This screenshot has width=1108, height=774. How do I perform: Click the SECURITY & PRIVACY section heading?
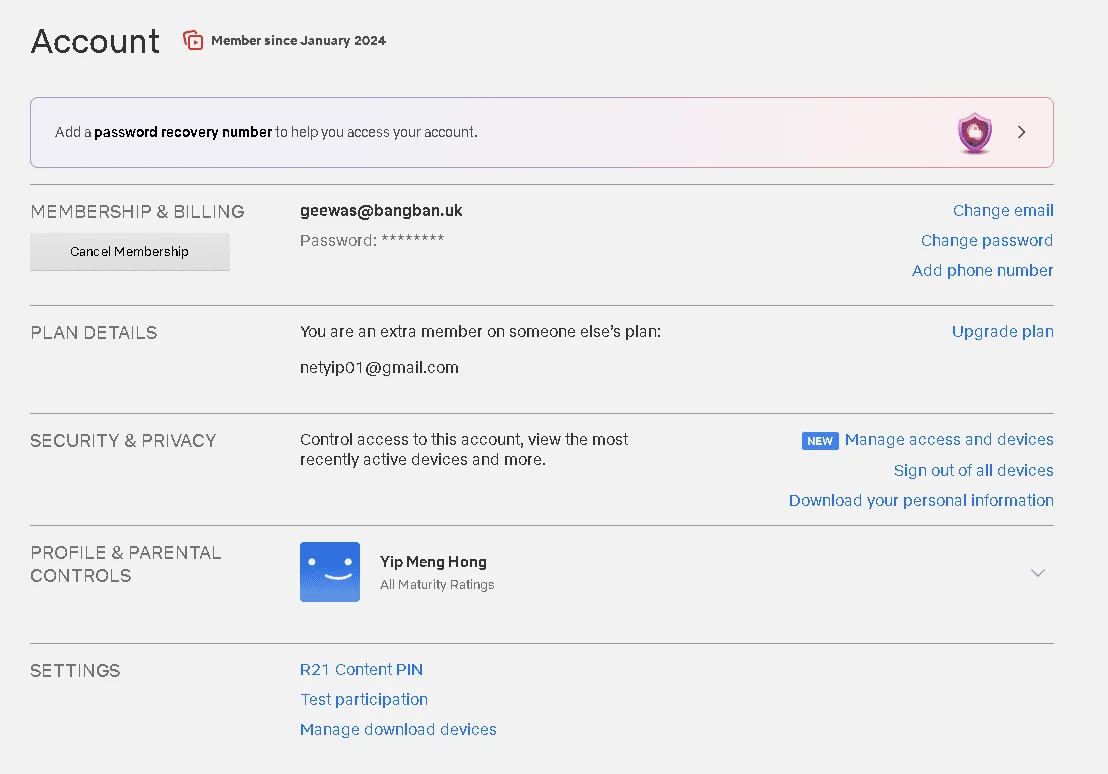pyautogui.click(x=123, y=441)
